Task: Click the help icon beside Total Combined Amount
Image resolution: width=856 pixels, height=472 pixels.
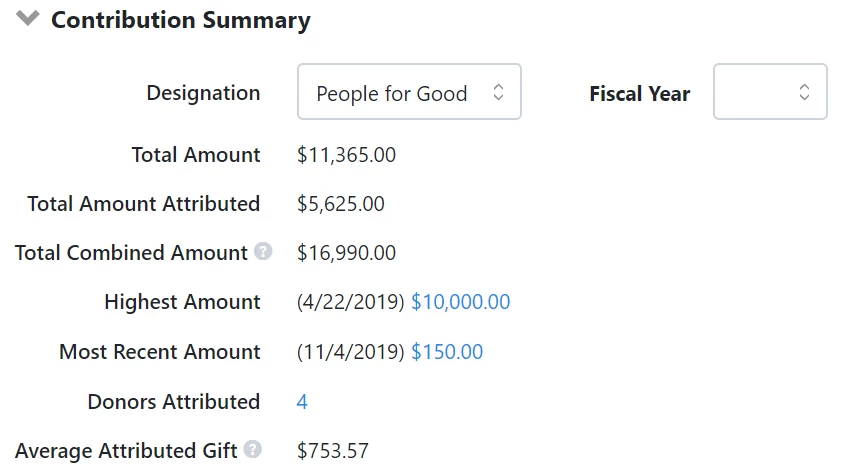Action: click(x=263, y=252)
